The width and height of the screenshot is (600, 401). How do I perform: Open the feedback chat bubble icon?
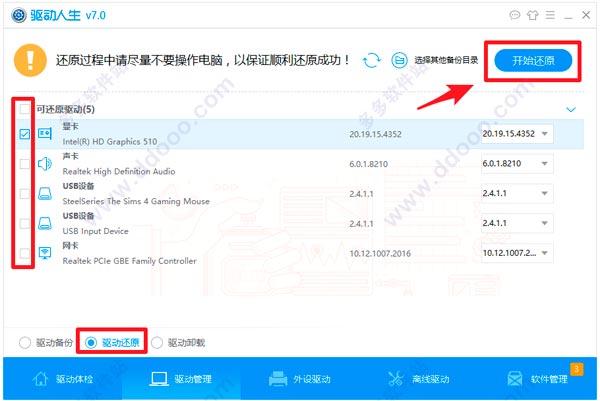coord(515,15)
